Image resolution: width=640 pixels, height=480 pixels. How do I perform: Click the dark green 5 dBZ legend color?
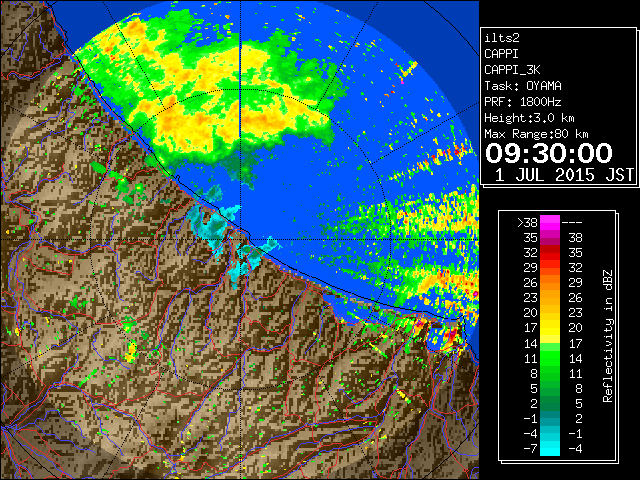coord(550,388)
